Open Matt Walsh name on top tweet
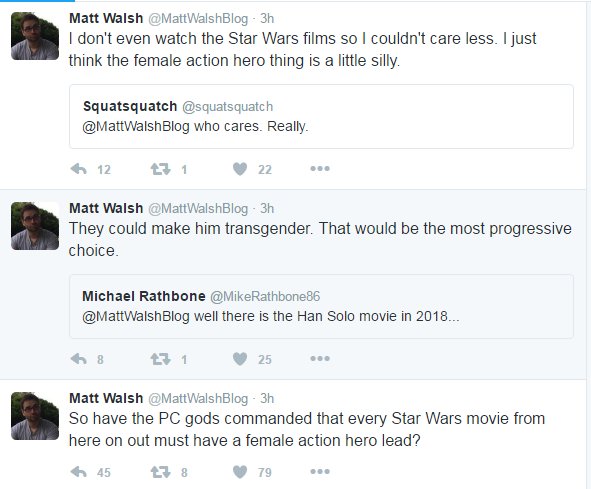591x489 pixels. 106,18
